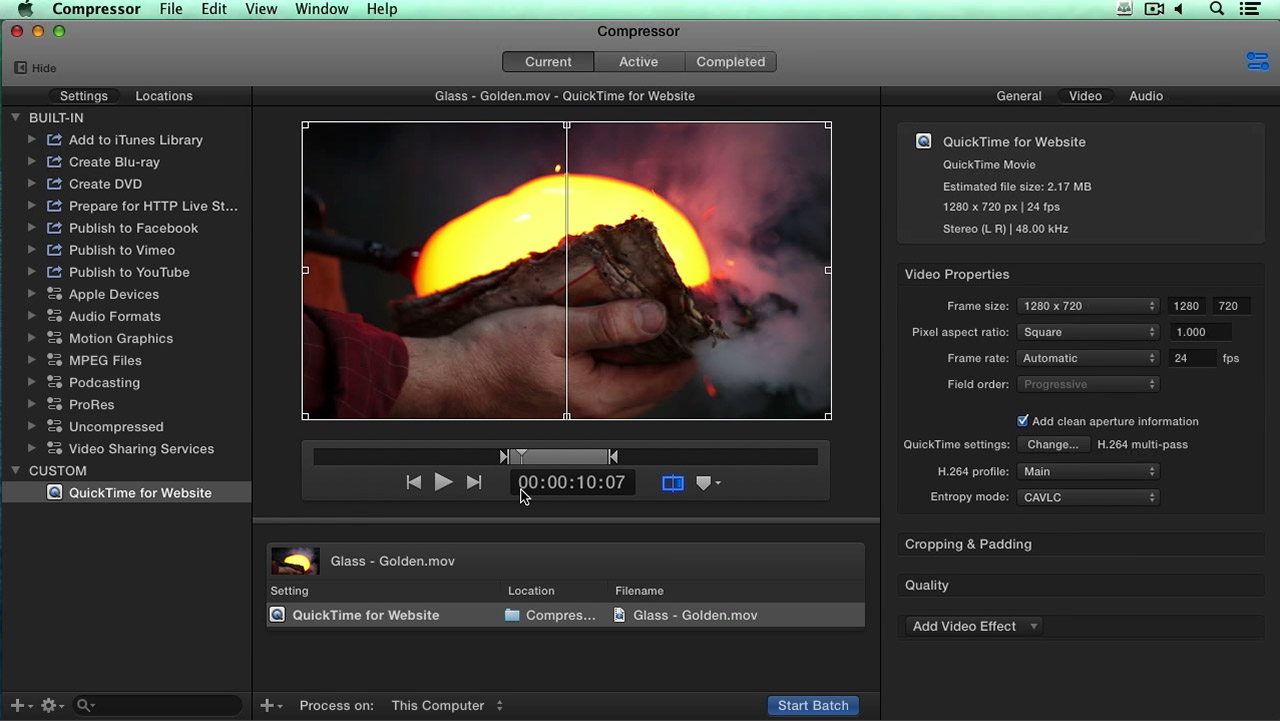Expand the Apple Devices disclosure triangle
This screenshot has height=721, width=1280.
(32, 294)
